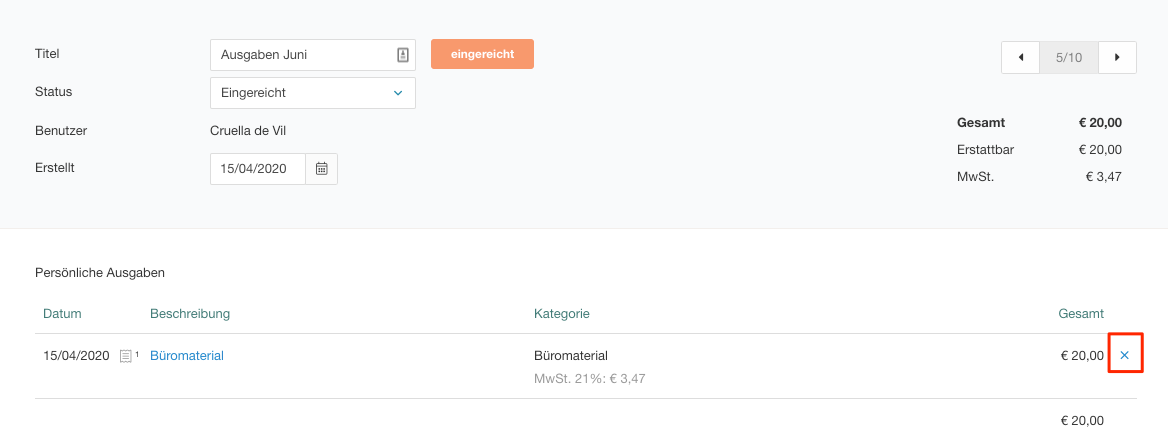Sort by the Beschreibung column header
The image size is (1168, 443).
coord(190,314)
